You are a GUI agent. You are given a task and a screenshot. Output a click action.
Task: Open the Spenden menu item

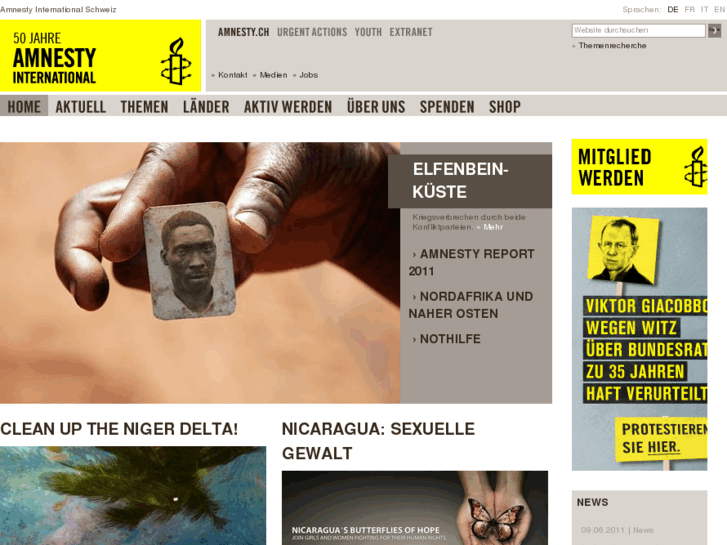coord(447,107)
